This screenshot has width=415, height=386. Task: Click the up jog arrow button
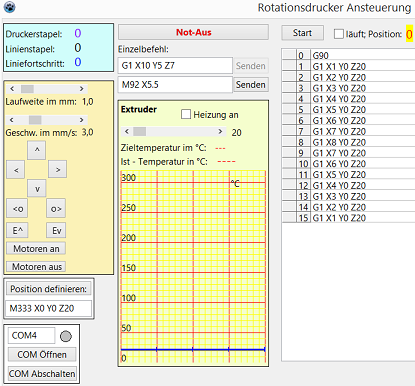click(37, 150)
